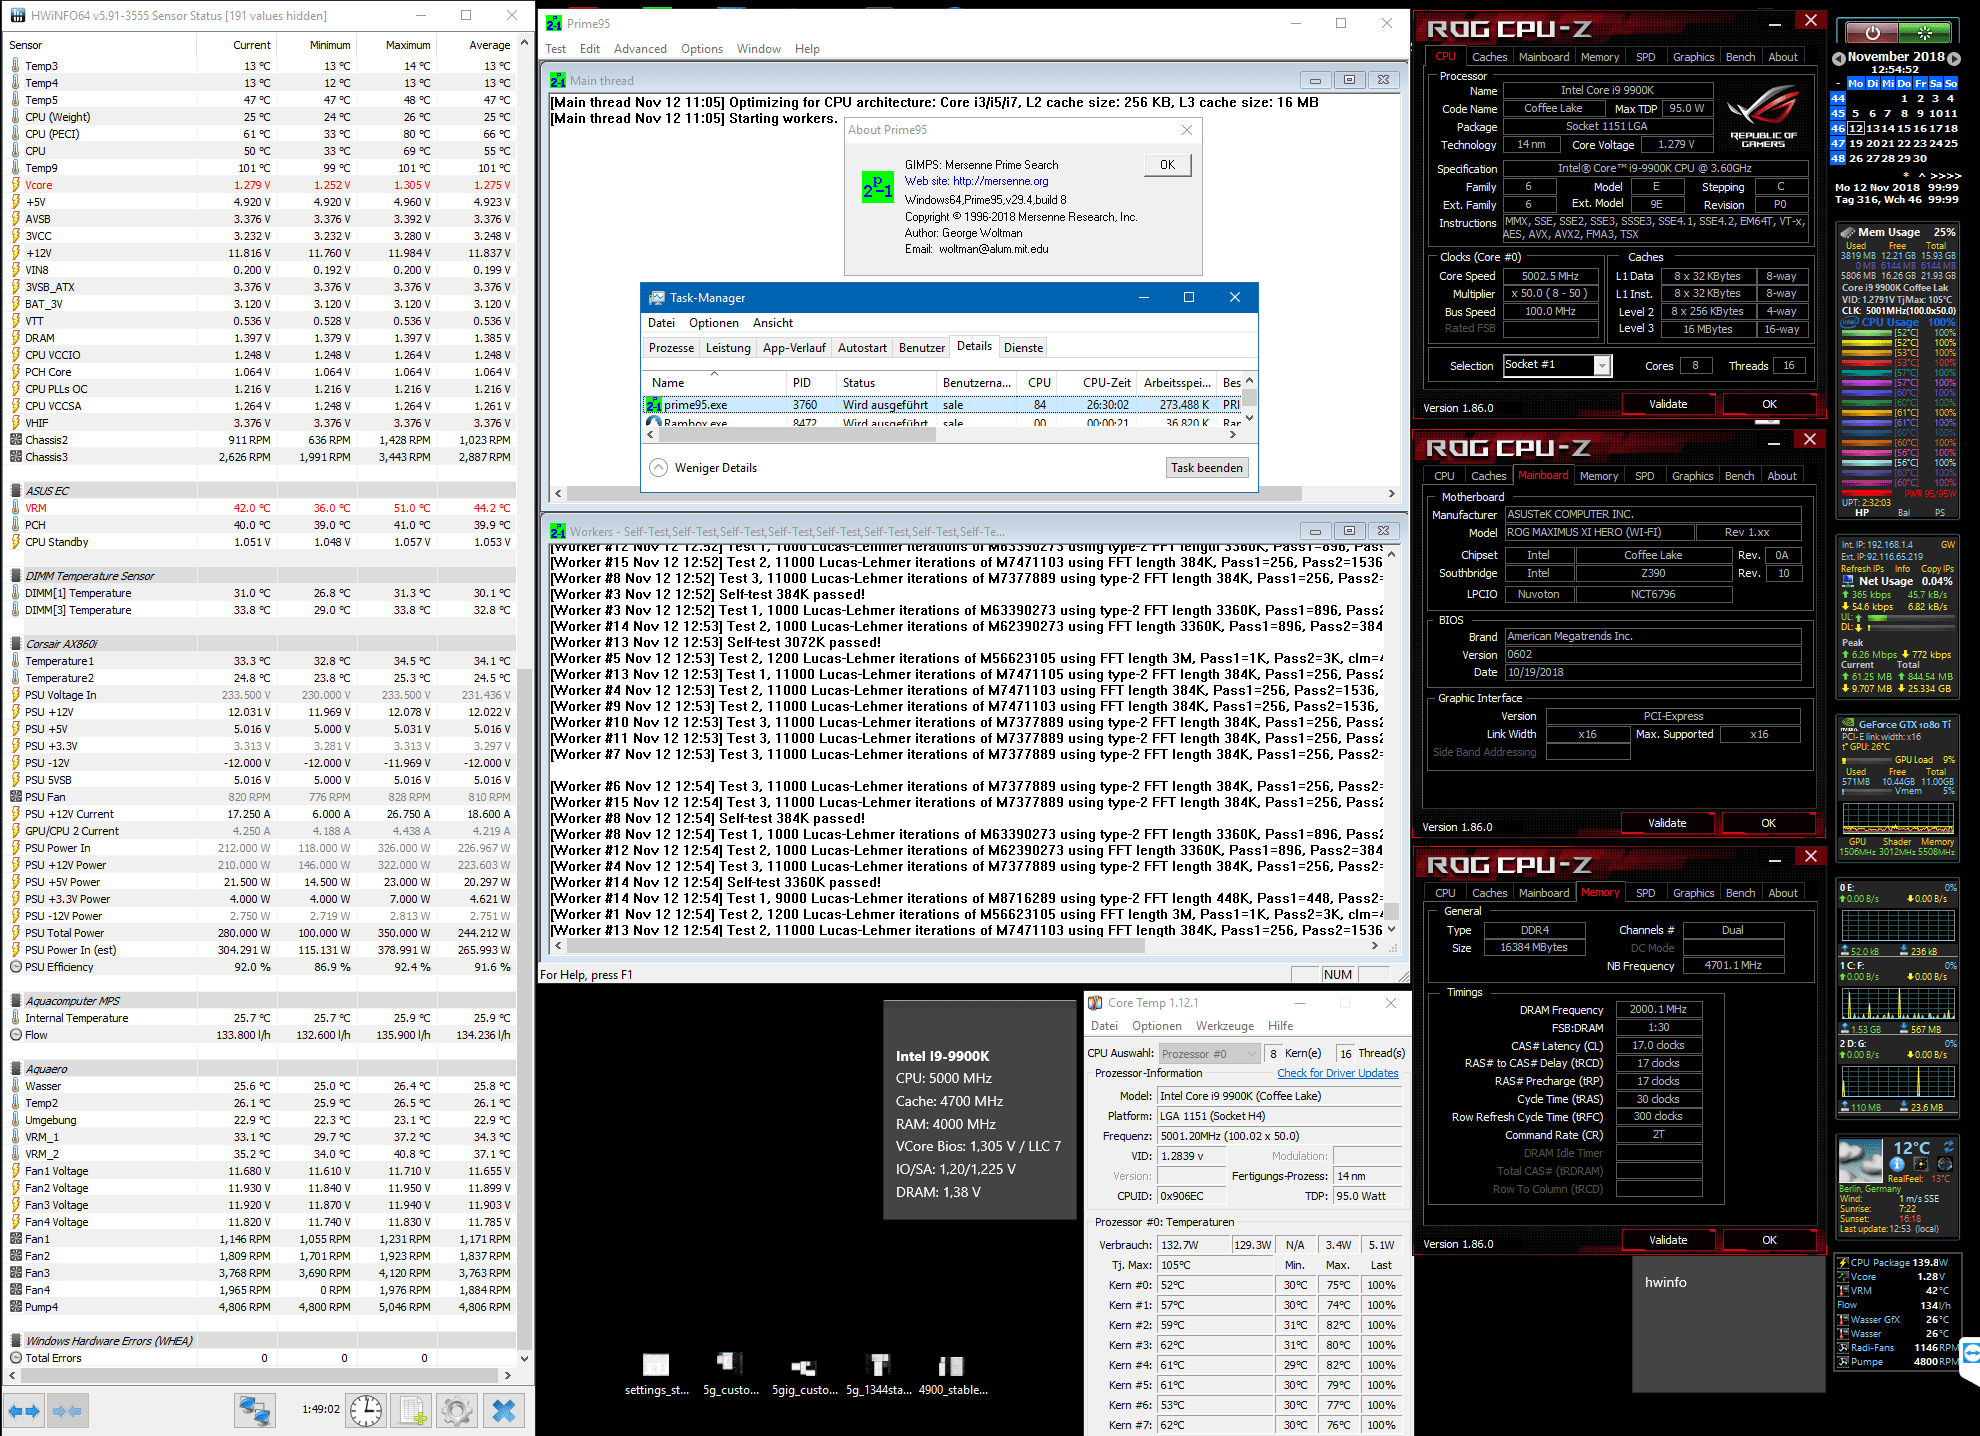Click HWiNFO clock reset timer button
Screen dimensions: 1980x1436
[366, 1411]
